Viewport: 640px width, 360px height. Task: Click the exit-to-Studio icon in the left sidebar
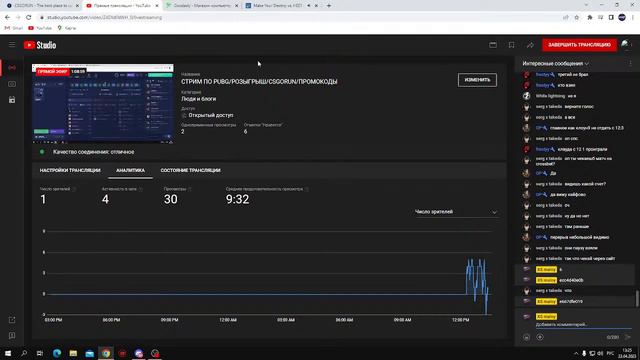pos(12,320)
